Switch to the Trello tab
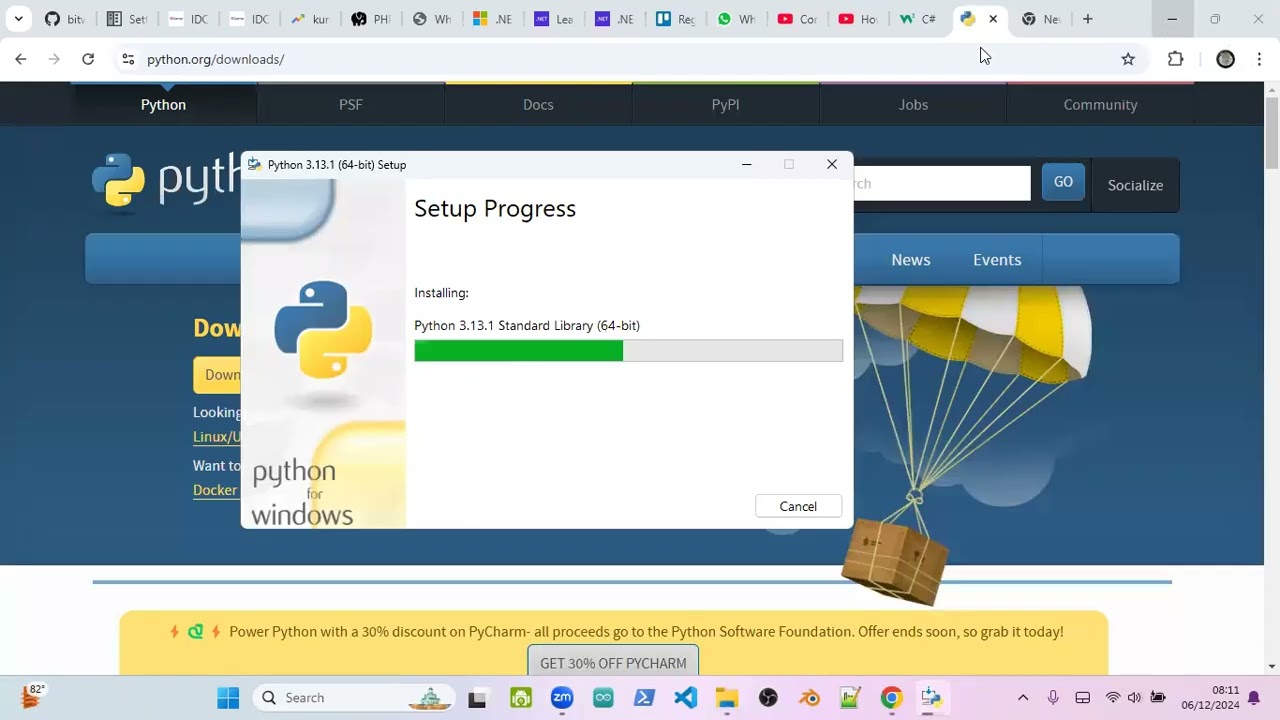The image size is (1280, 720). (x=675, y=19)
